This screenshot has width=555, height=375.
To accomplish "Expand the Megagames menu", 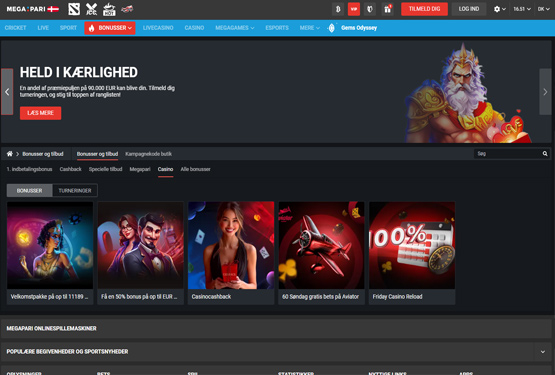I will point(235,28).
